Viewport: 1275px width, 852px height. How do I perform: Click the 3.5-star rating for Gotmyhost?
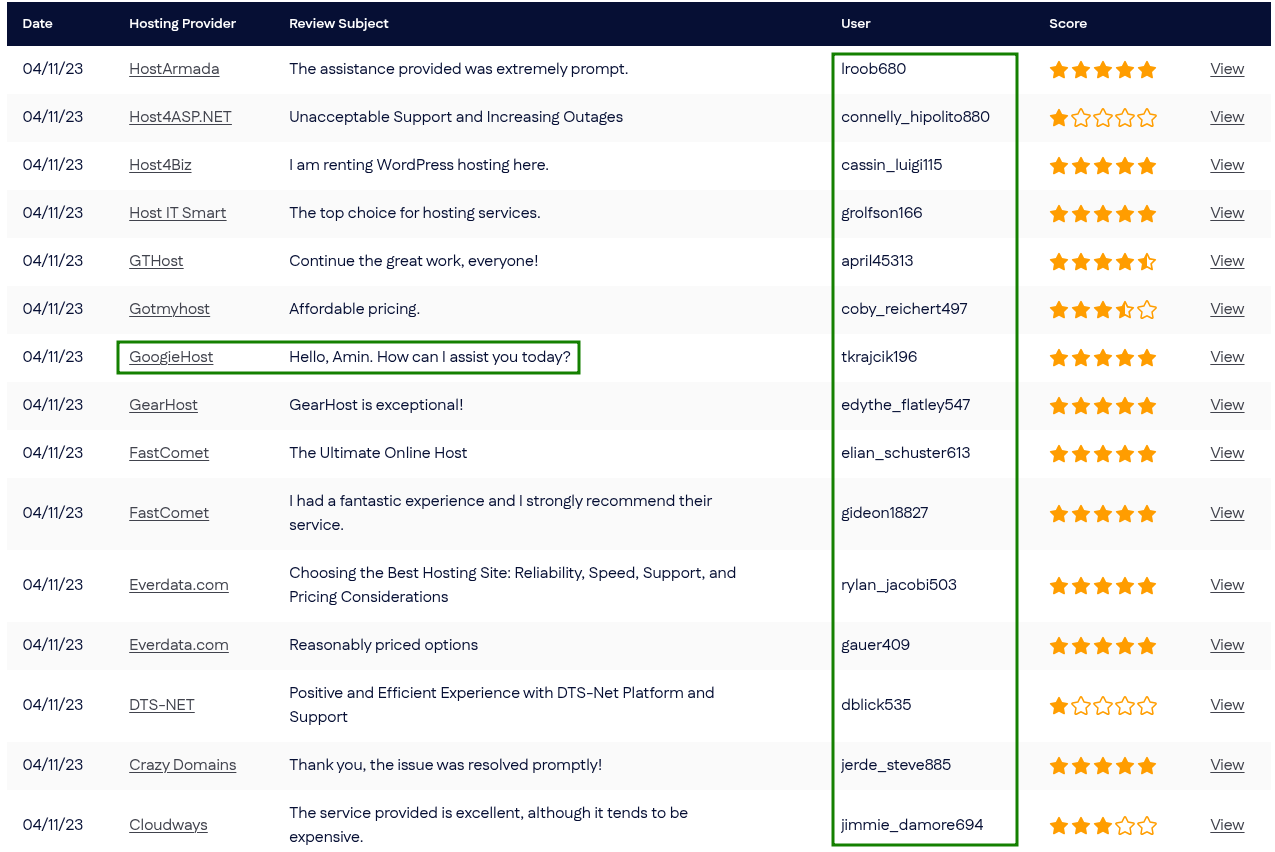tap(1103, 310)
